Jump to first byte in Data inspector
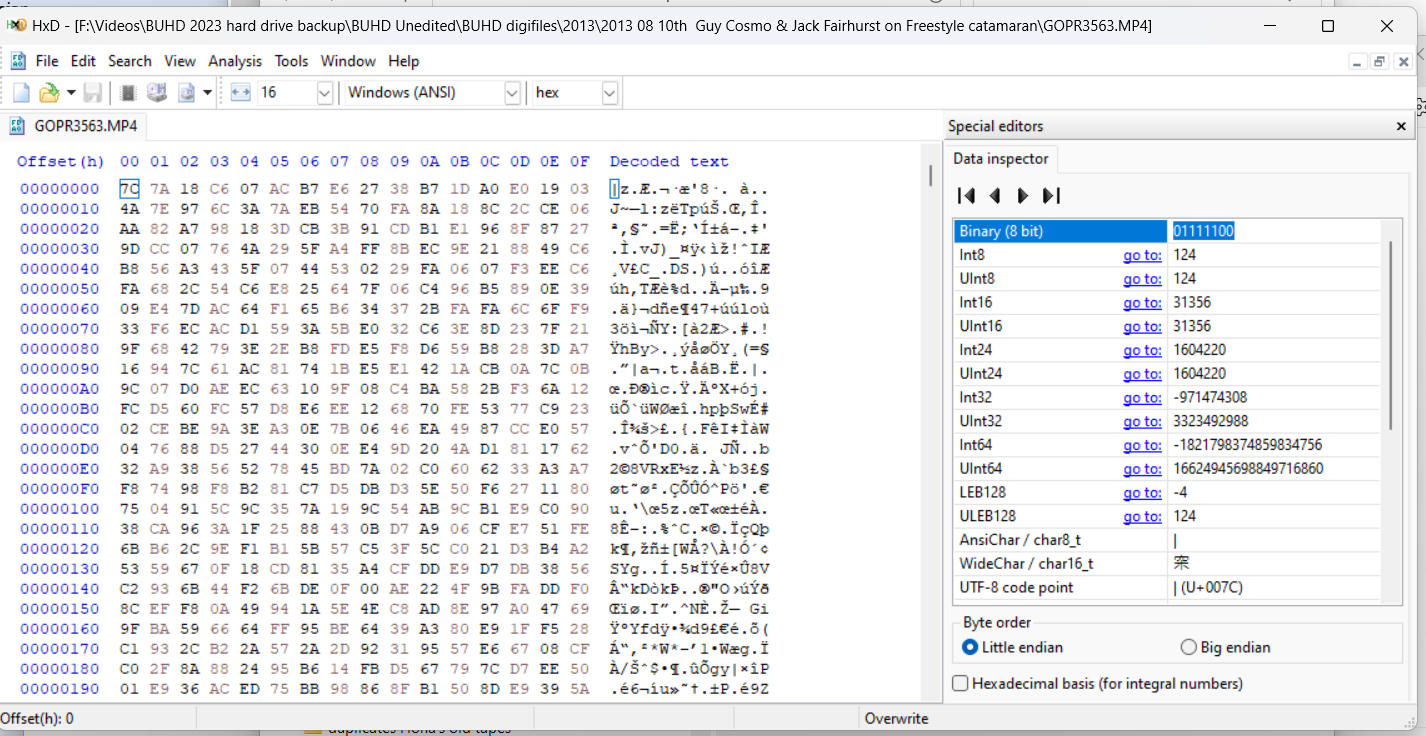 click(966, 196)
